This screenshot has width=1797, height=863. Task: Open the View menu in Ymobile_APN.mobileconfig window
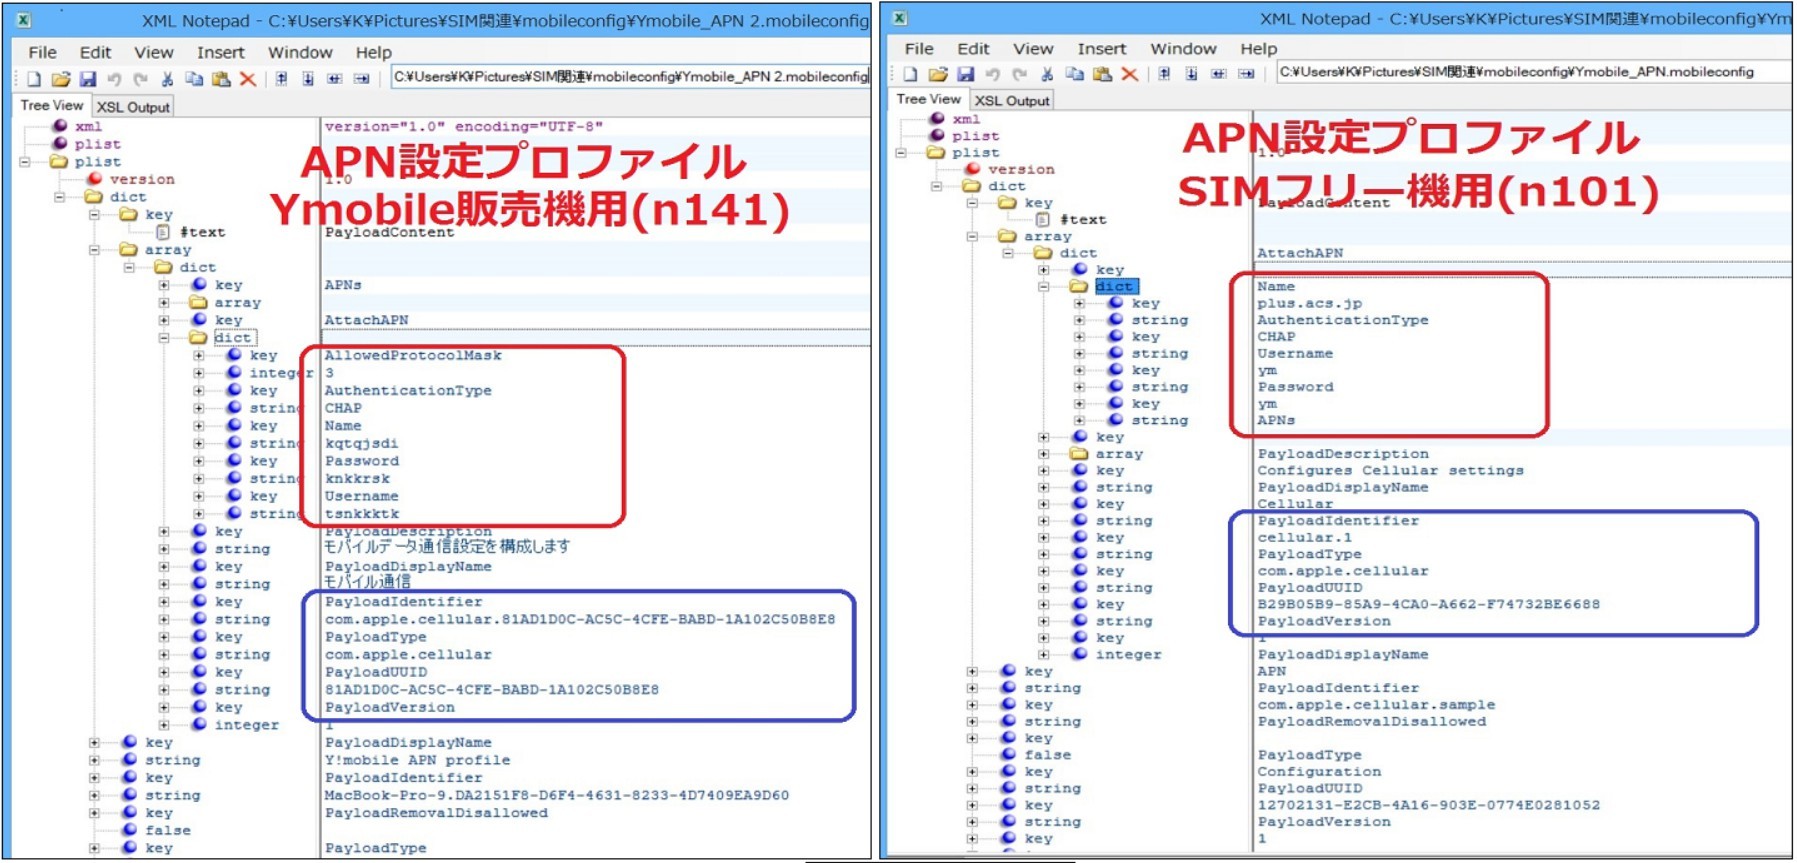[1032, 48]
